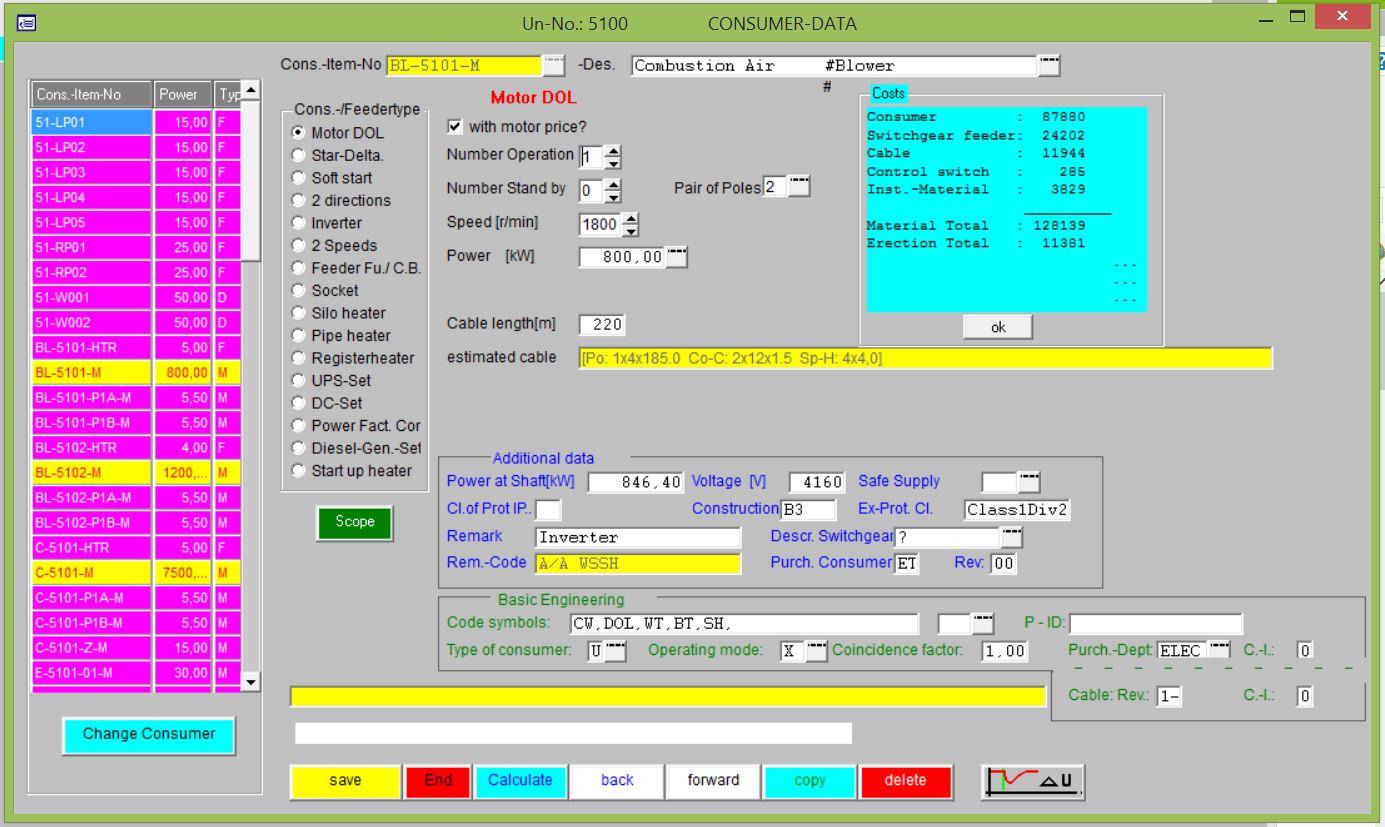Viewport: 1385px width, 827px height.
Task: Click the lookup button next to Power kW
Action: [677, 257]
